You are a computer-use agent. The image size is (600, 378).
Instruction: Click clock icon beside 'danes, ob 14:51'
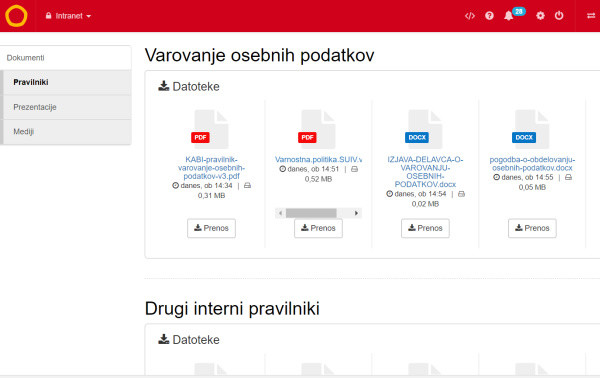click(282, 169)
